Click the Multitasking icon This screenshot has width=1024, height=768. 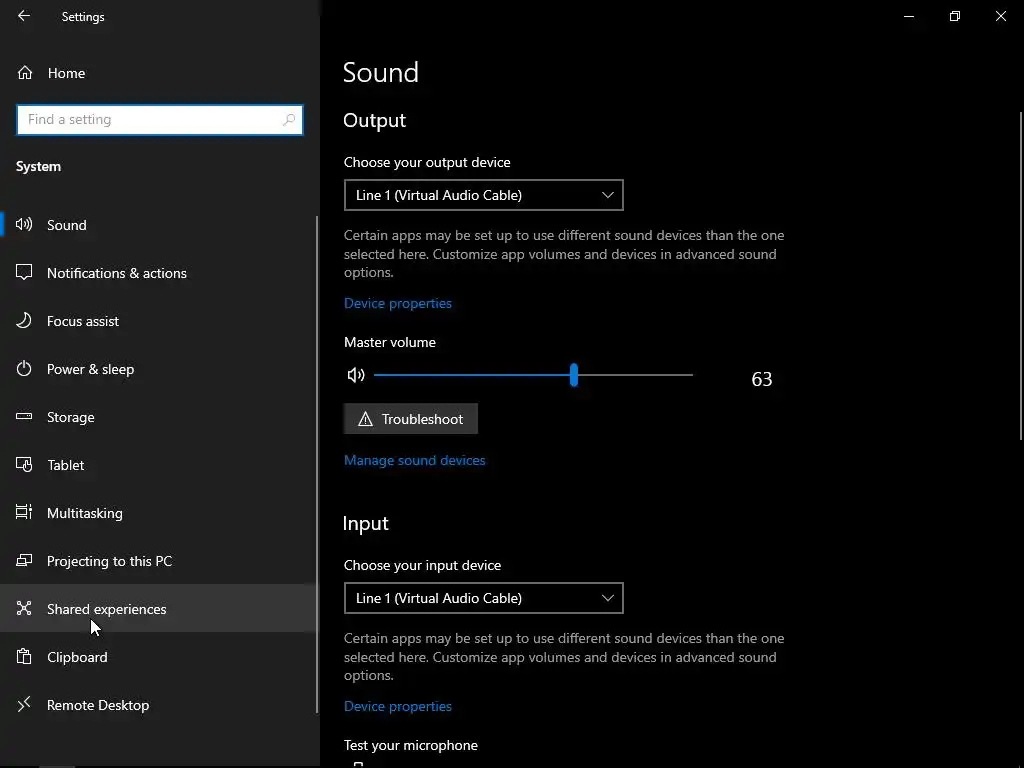(x=25, y=513)
